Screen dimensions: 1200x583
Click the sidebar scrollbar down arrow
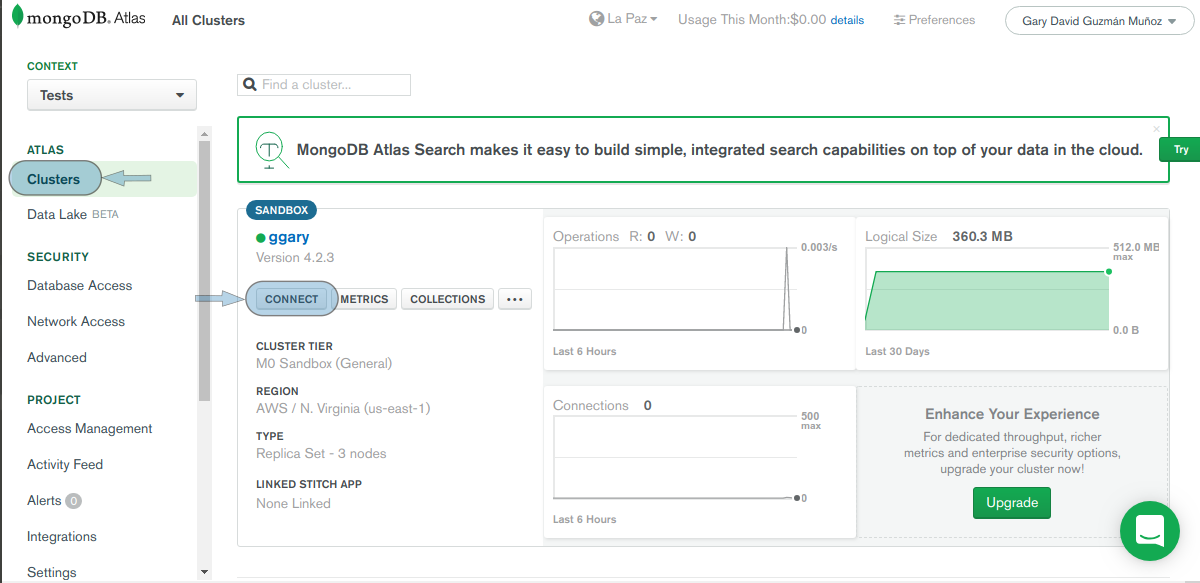(x=204, y=572)
